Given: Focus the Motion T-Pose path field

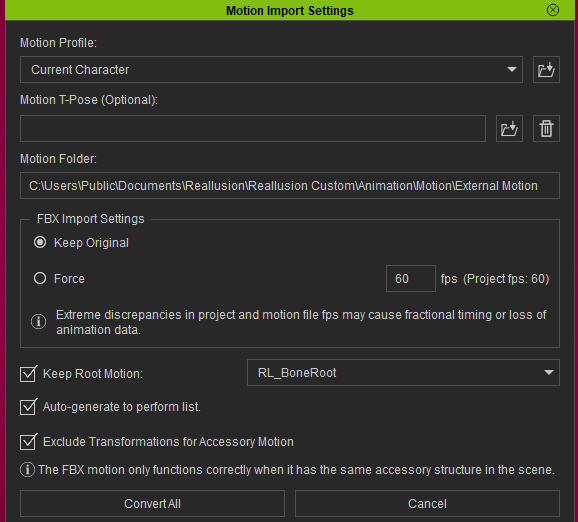Looking at the screenshot, I should coord(253,129).
